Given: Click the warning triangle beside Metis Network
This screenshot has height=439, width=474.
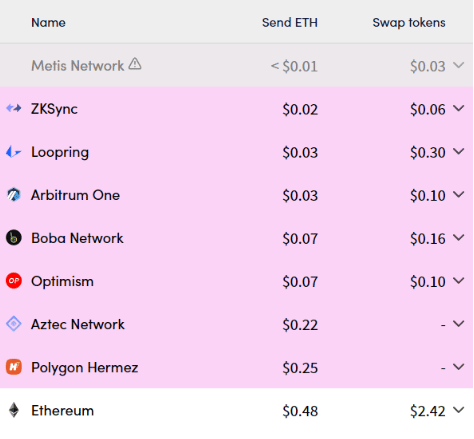Looking at the screenshot, I should click(x=135, y=63).
